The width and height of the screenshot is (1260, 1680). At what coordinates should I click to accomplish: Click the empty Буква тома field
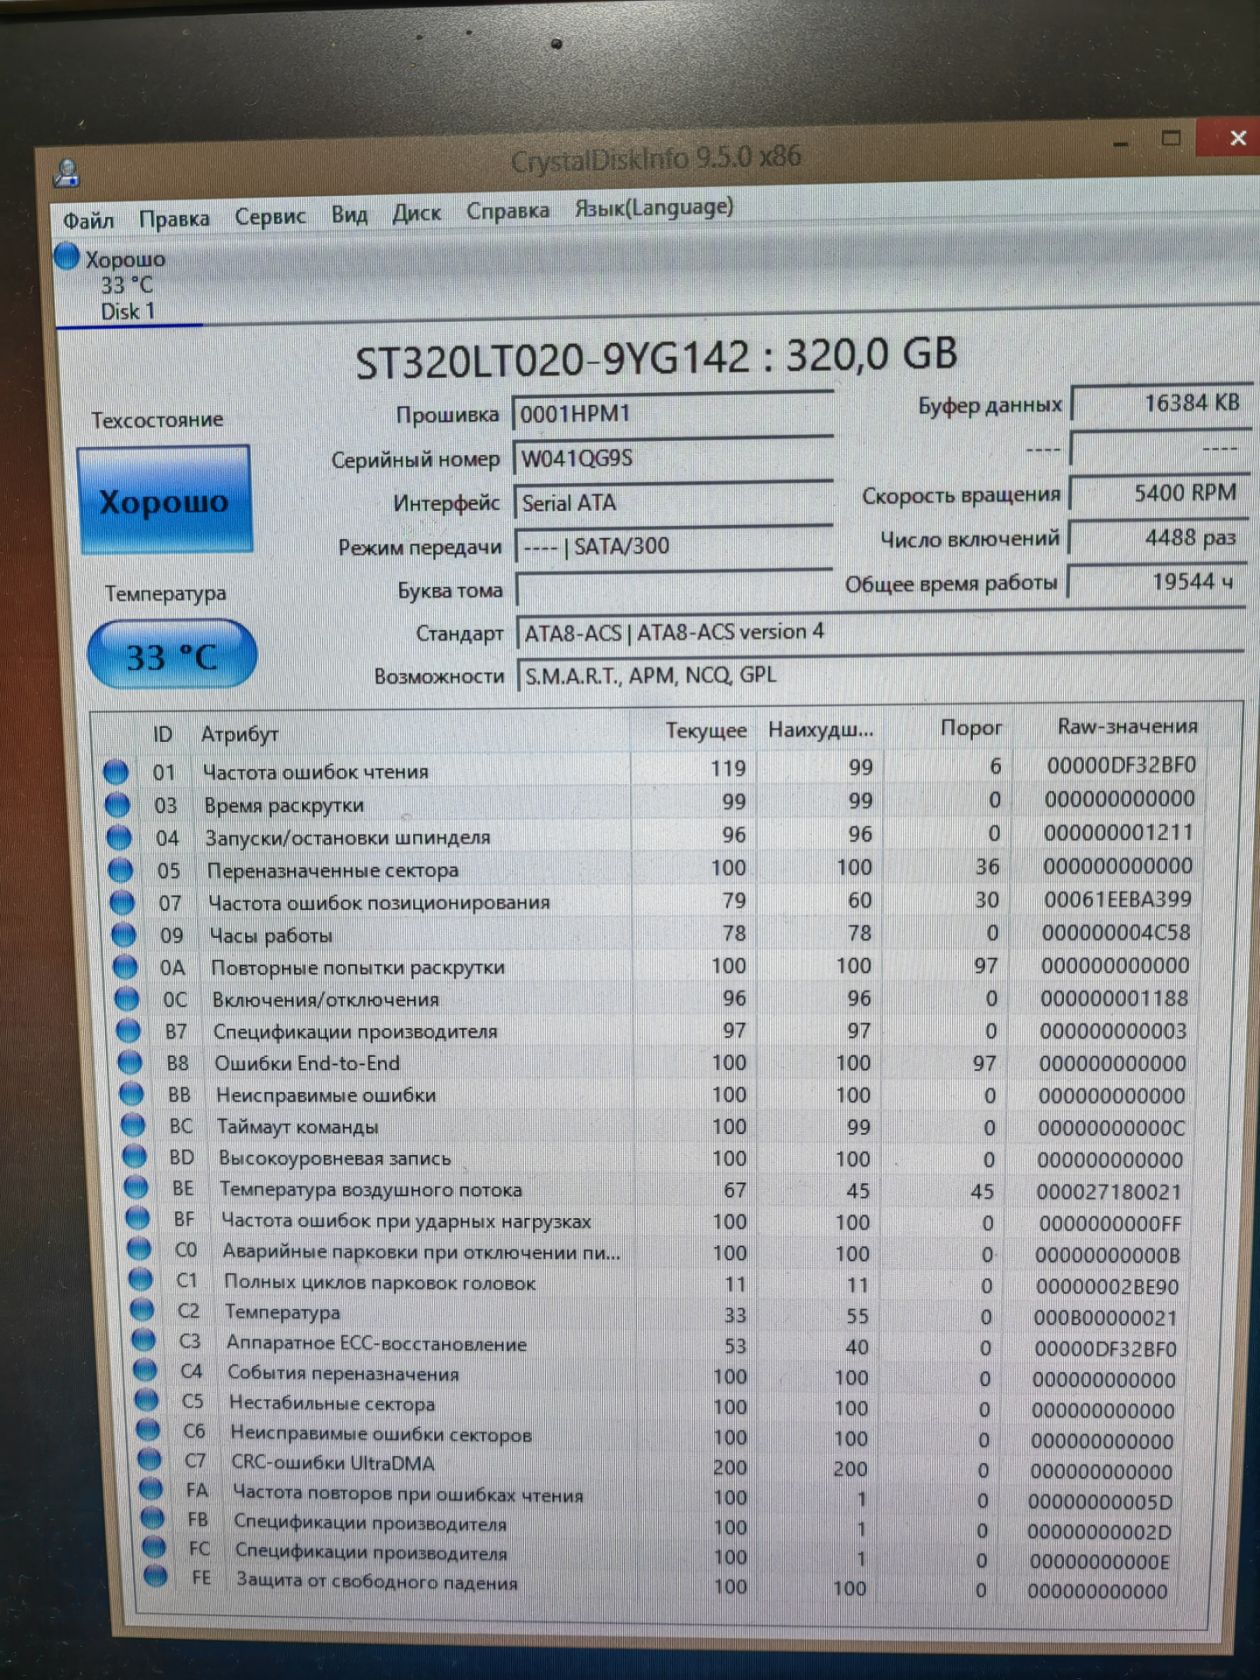tap(674, 589)
